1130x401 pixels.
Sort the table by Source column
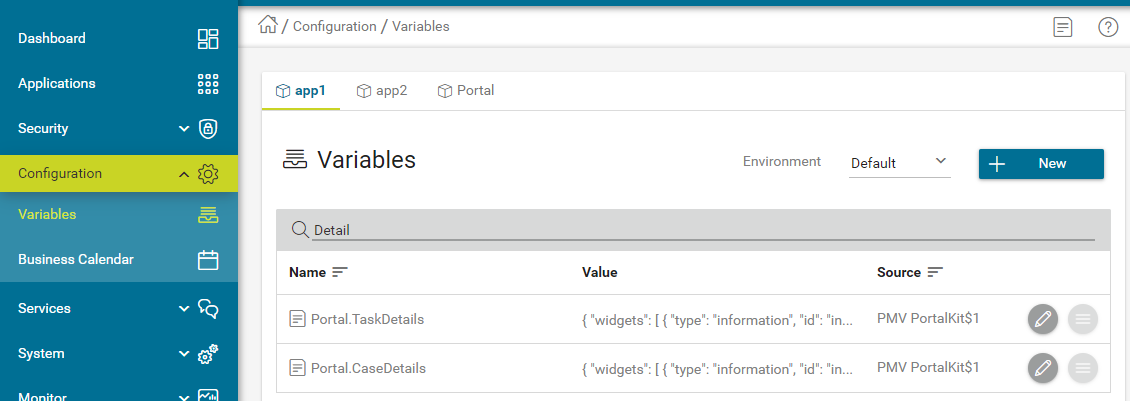pos(935,272)
